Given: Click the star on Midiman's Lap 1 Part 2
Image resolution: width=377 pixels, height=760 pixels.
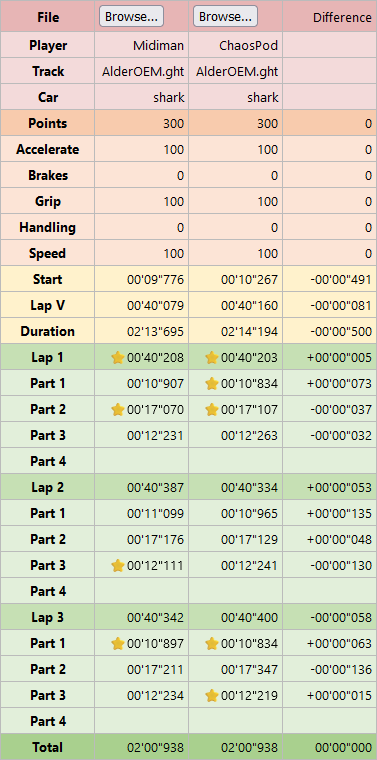Looking at the screenshot, I should coord(118,410).
